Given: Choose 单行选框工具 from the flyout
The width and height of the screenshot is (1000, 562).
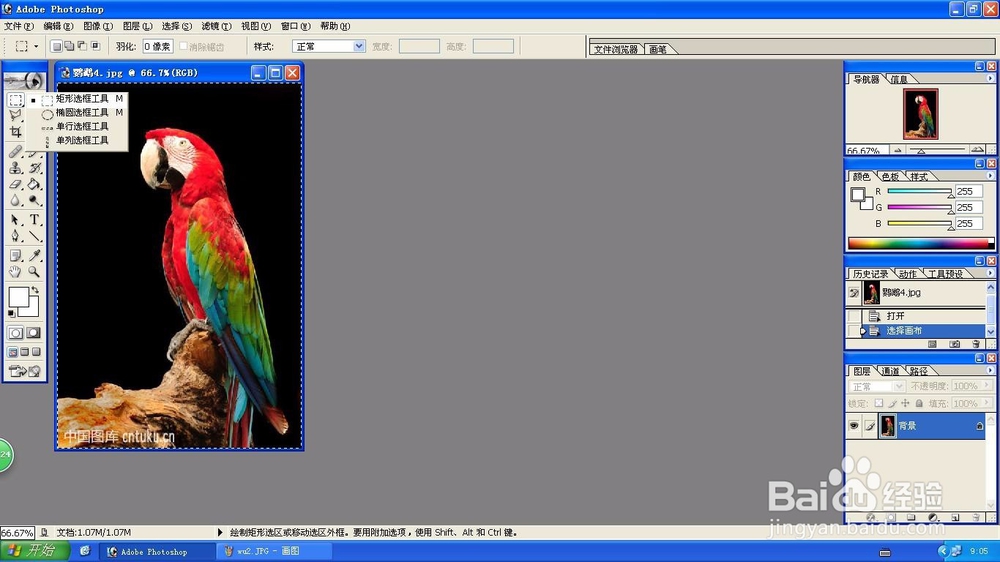Looking at the screenshot, I should (82, 126).
